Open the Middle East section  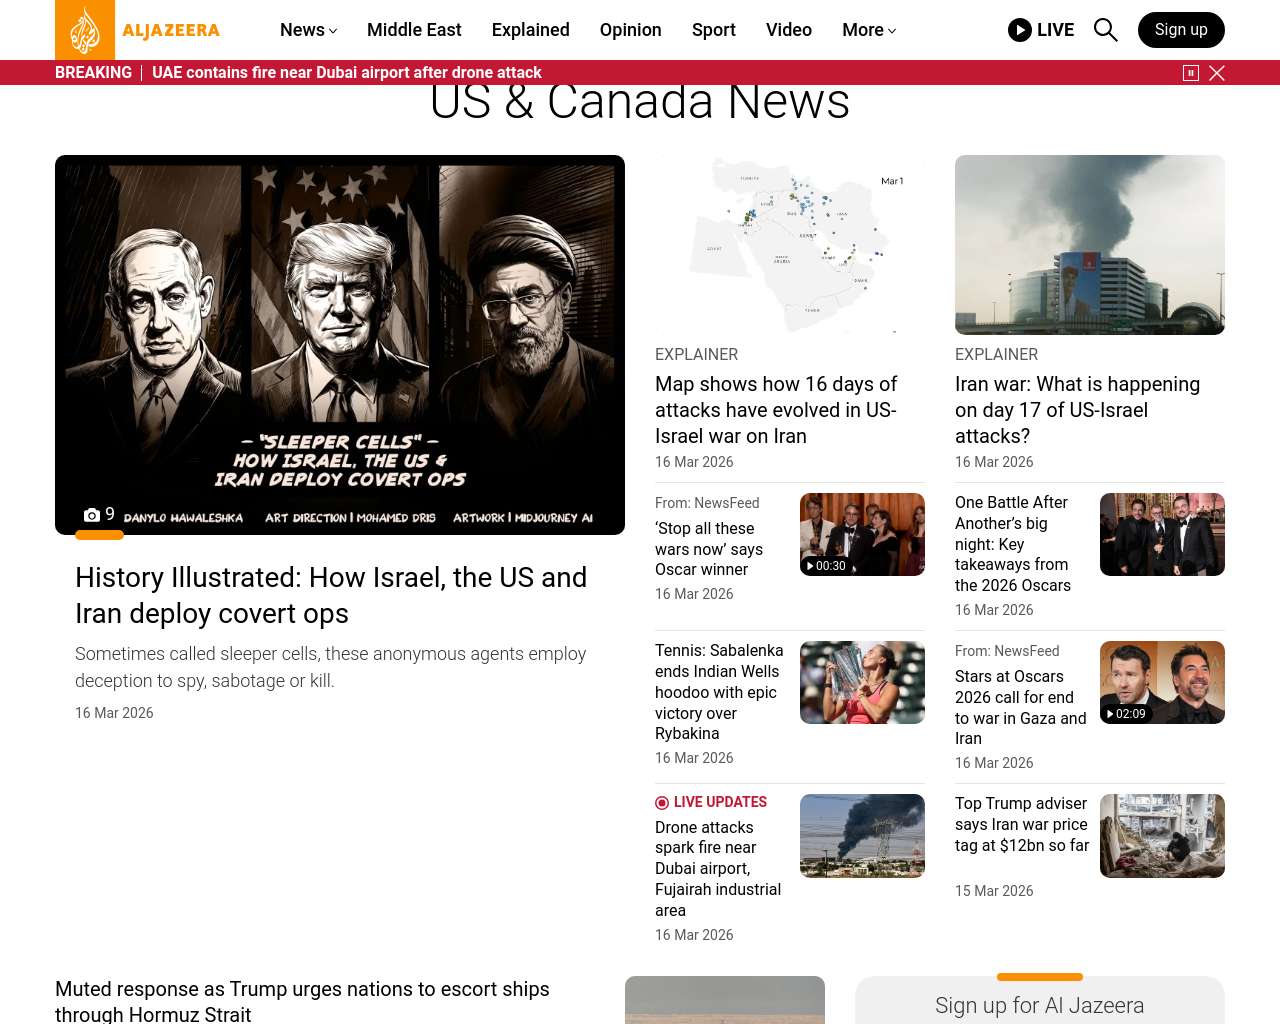[x=414, y=30]
